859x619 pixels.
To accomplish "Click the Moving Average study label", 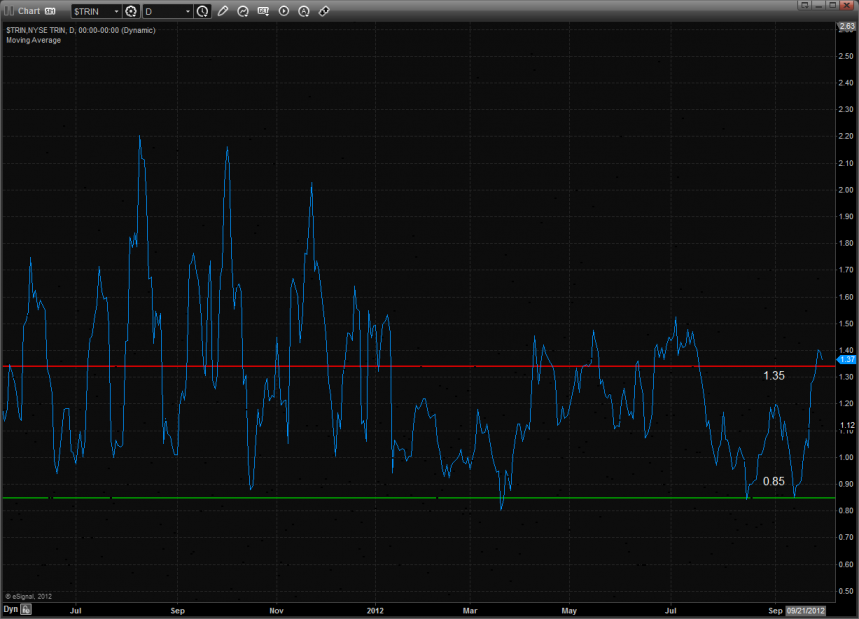I will [33, 40].
